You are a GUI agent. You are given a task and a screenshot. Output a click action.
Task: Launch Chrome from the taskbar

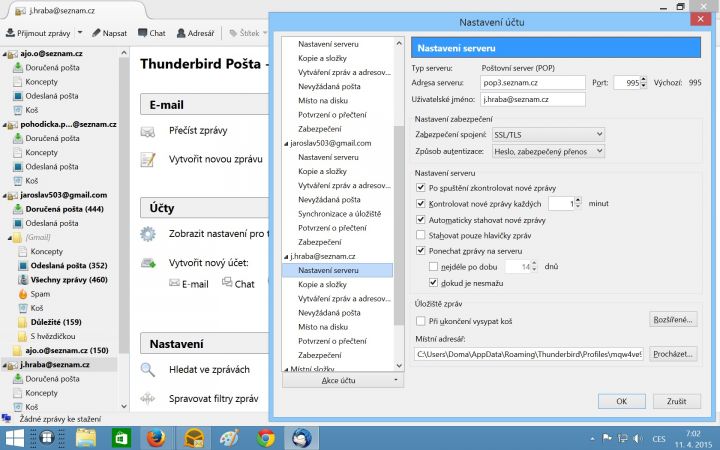tap(265, 438)
